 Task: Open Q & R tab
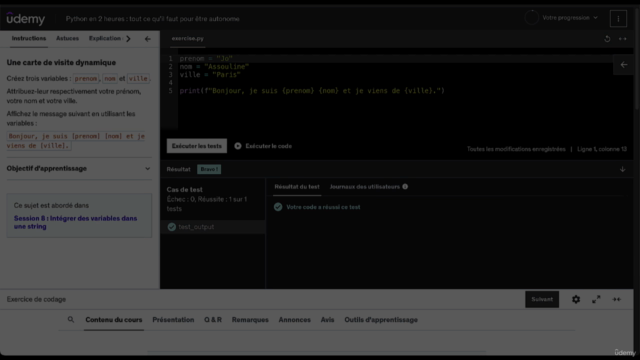pos(213,320)
